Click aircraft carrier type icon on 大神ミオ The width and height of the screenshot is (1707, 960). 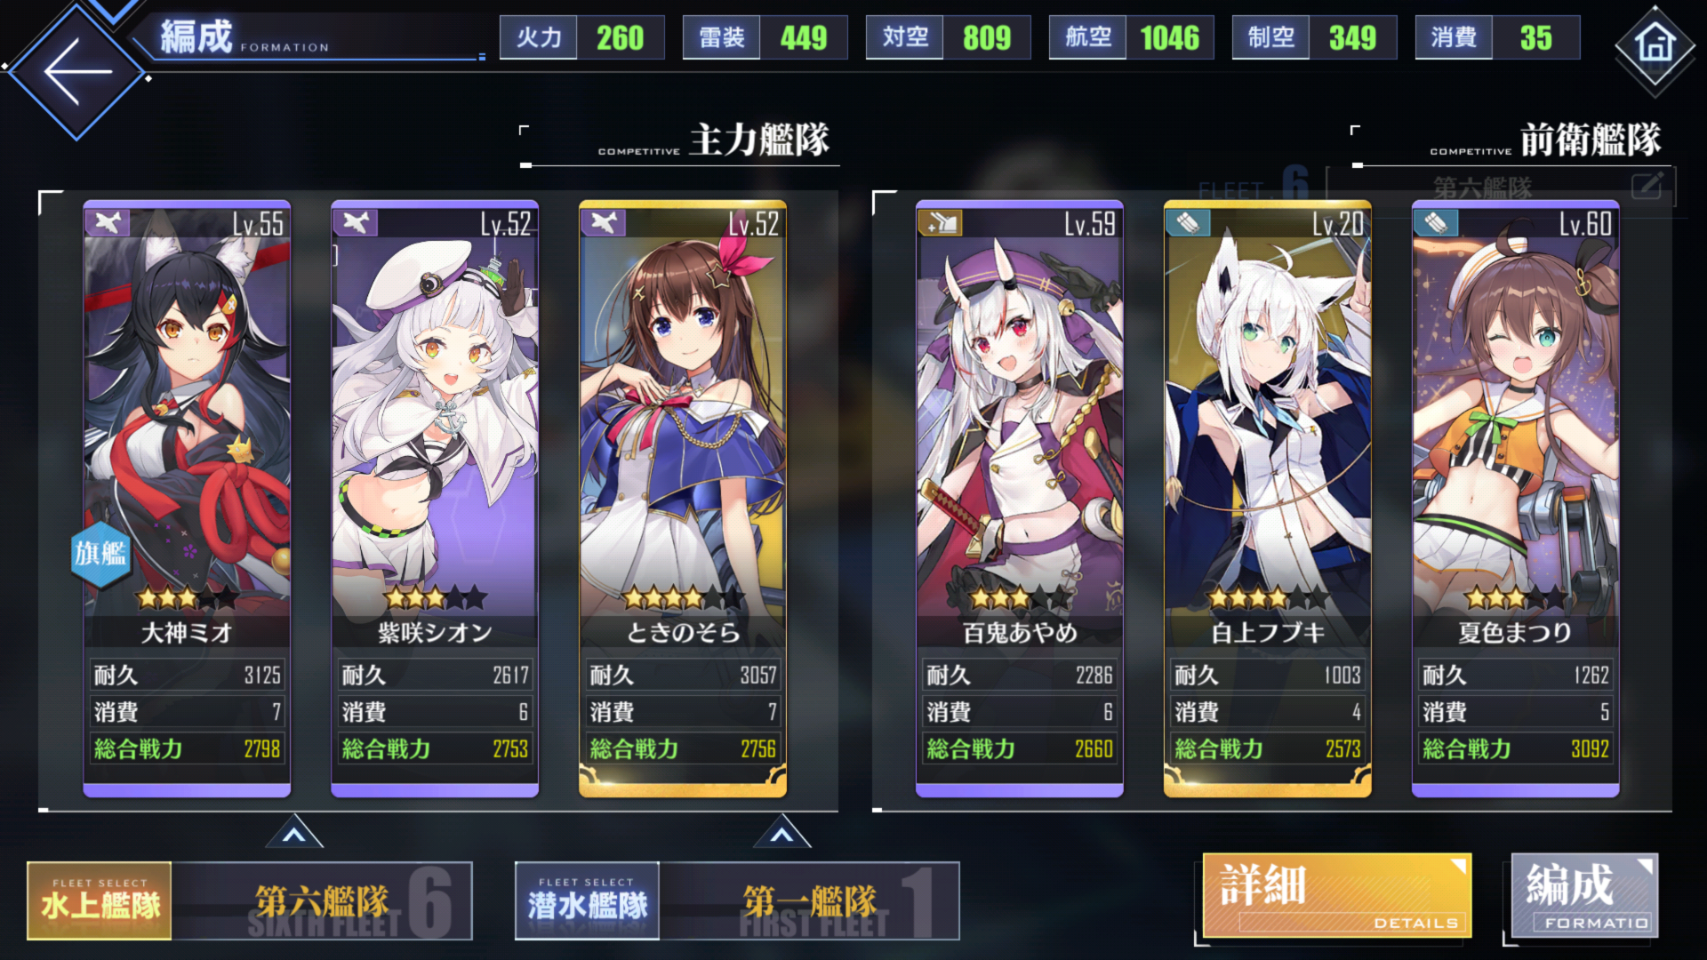(108, 222)
